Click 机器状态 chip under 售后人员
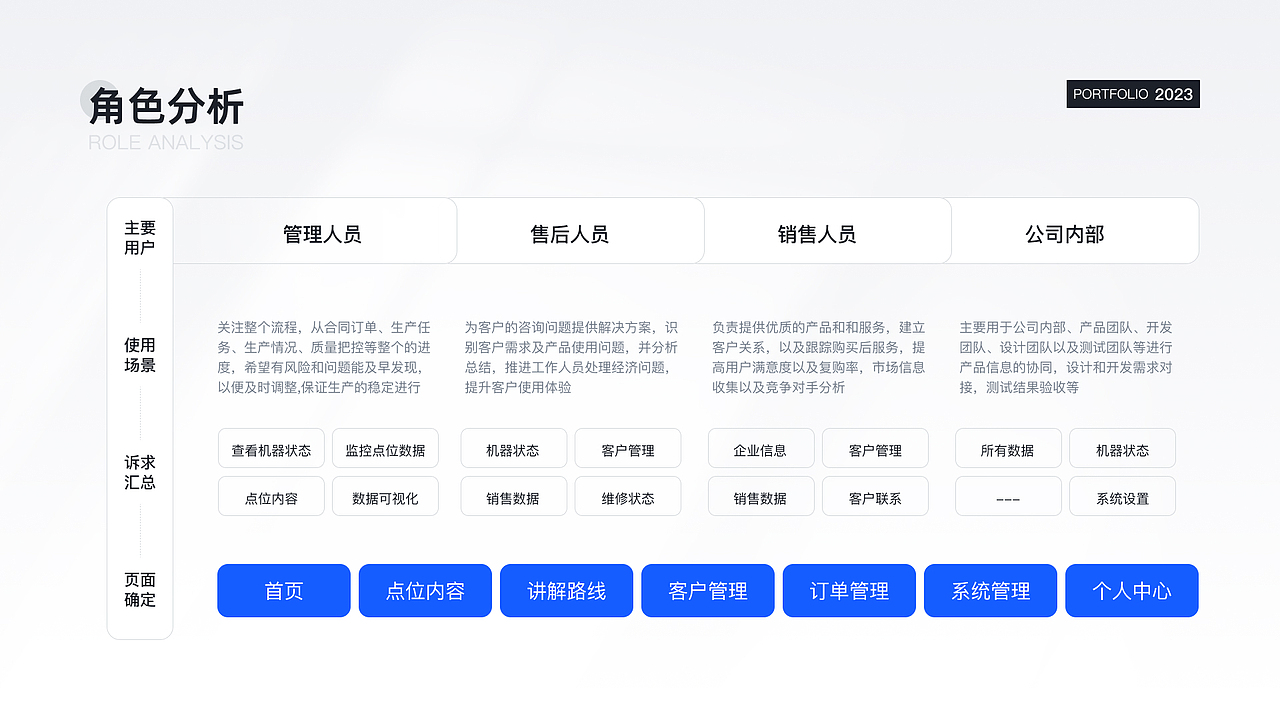The image size is (1280, 720). pos(514,449)
